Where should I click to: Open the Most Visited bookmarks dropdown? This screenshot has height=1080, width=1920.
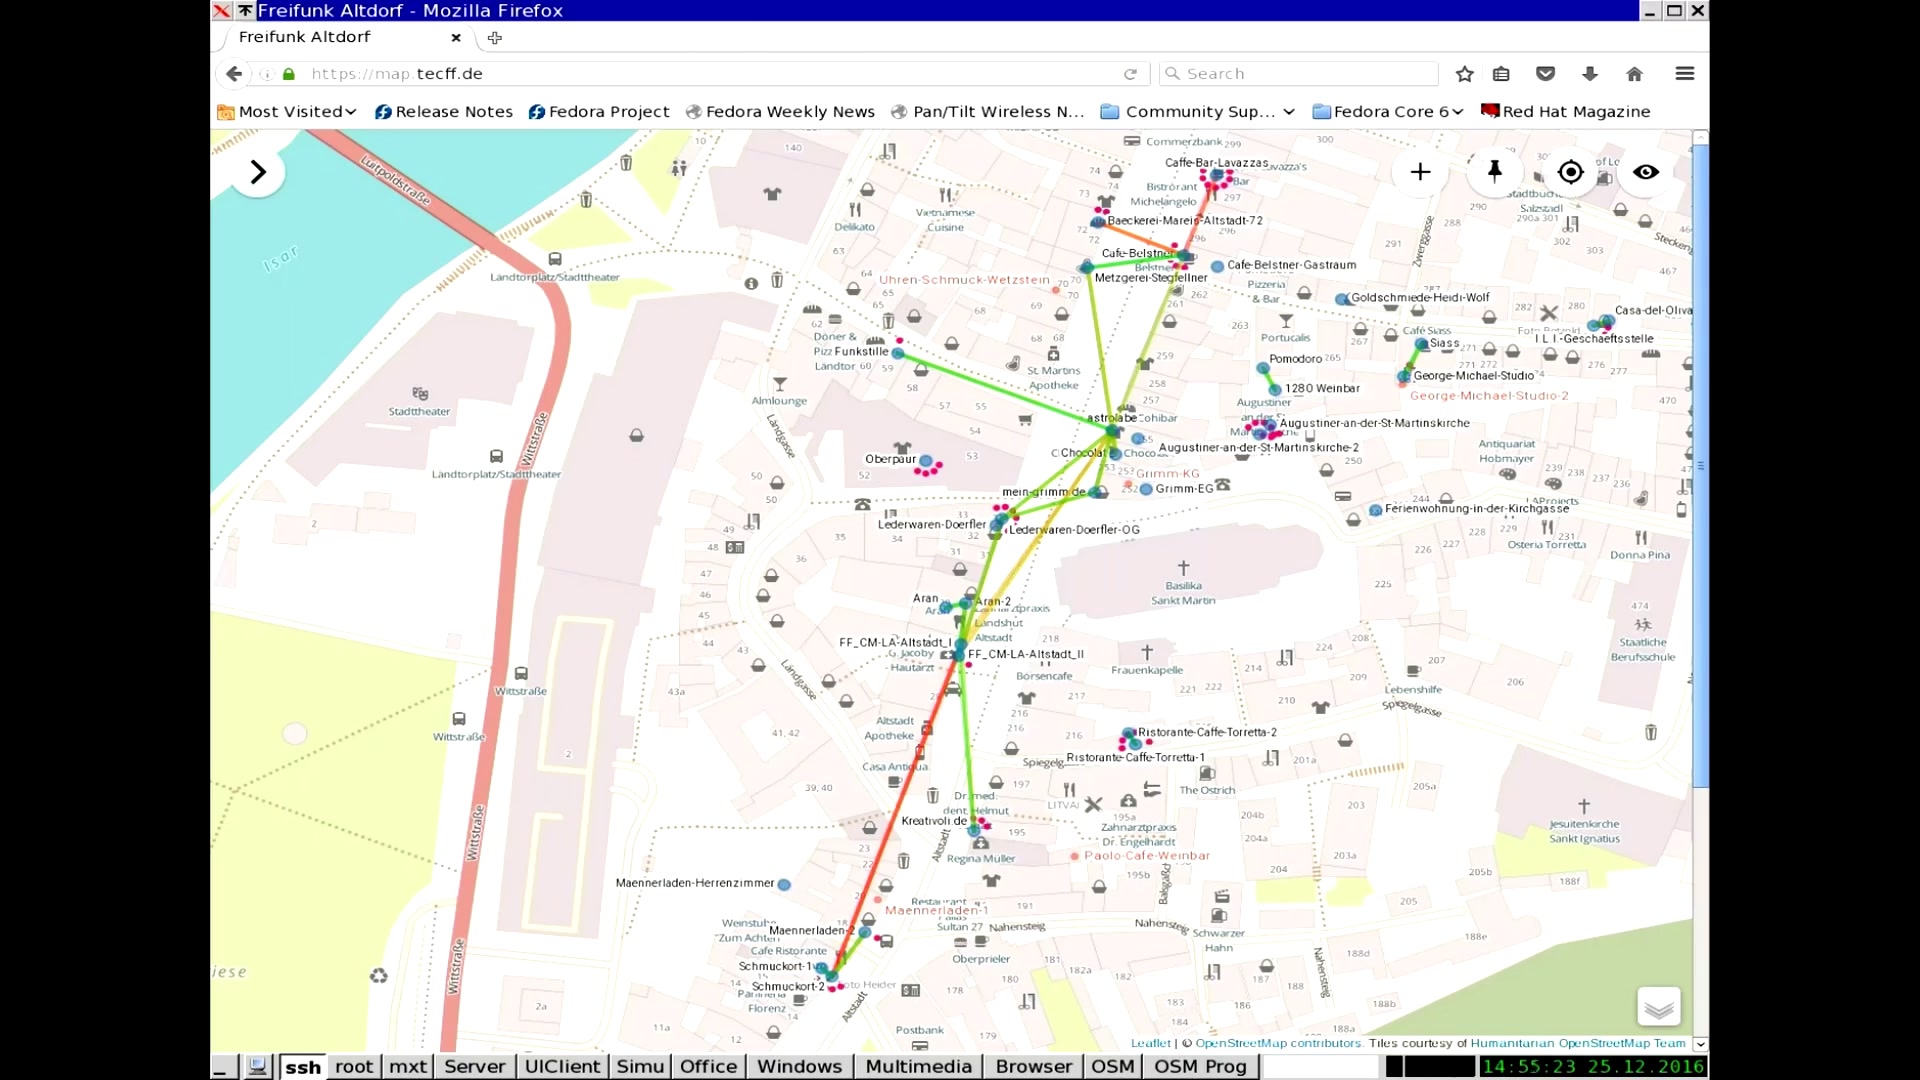click(x=286, y=112)
